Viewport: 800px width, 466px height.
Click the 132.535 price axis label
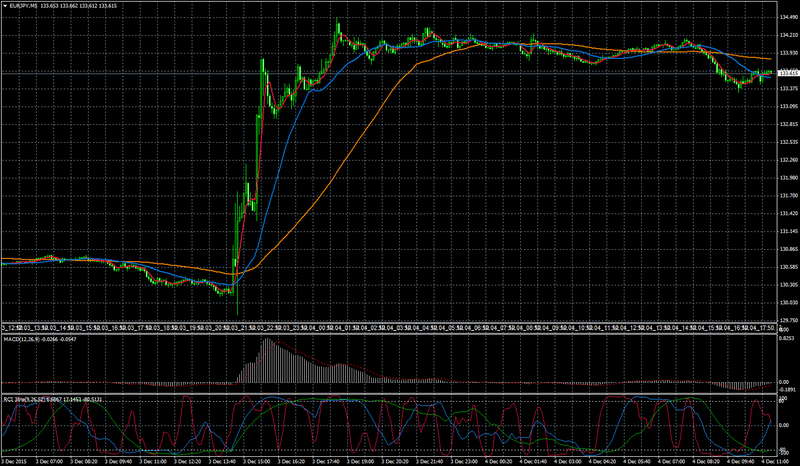[788, 142]
